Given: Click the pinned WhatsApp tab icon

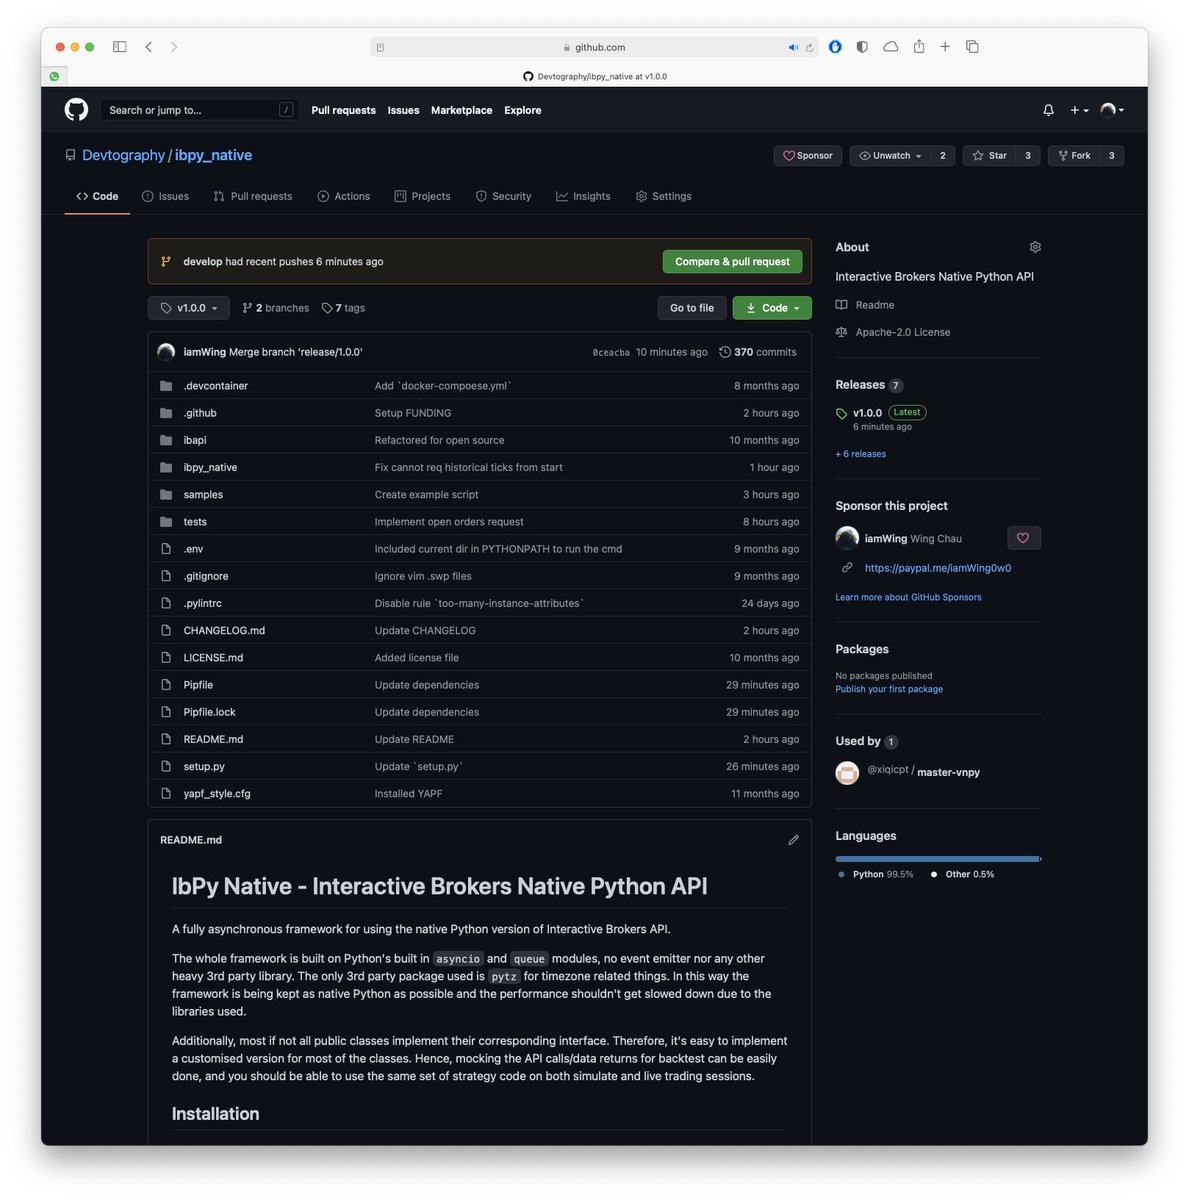Looking at the screenshot, I should click(54, 76).
